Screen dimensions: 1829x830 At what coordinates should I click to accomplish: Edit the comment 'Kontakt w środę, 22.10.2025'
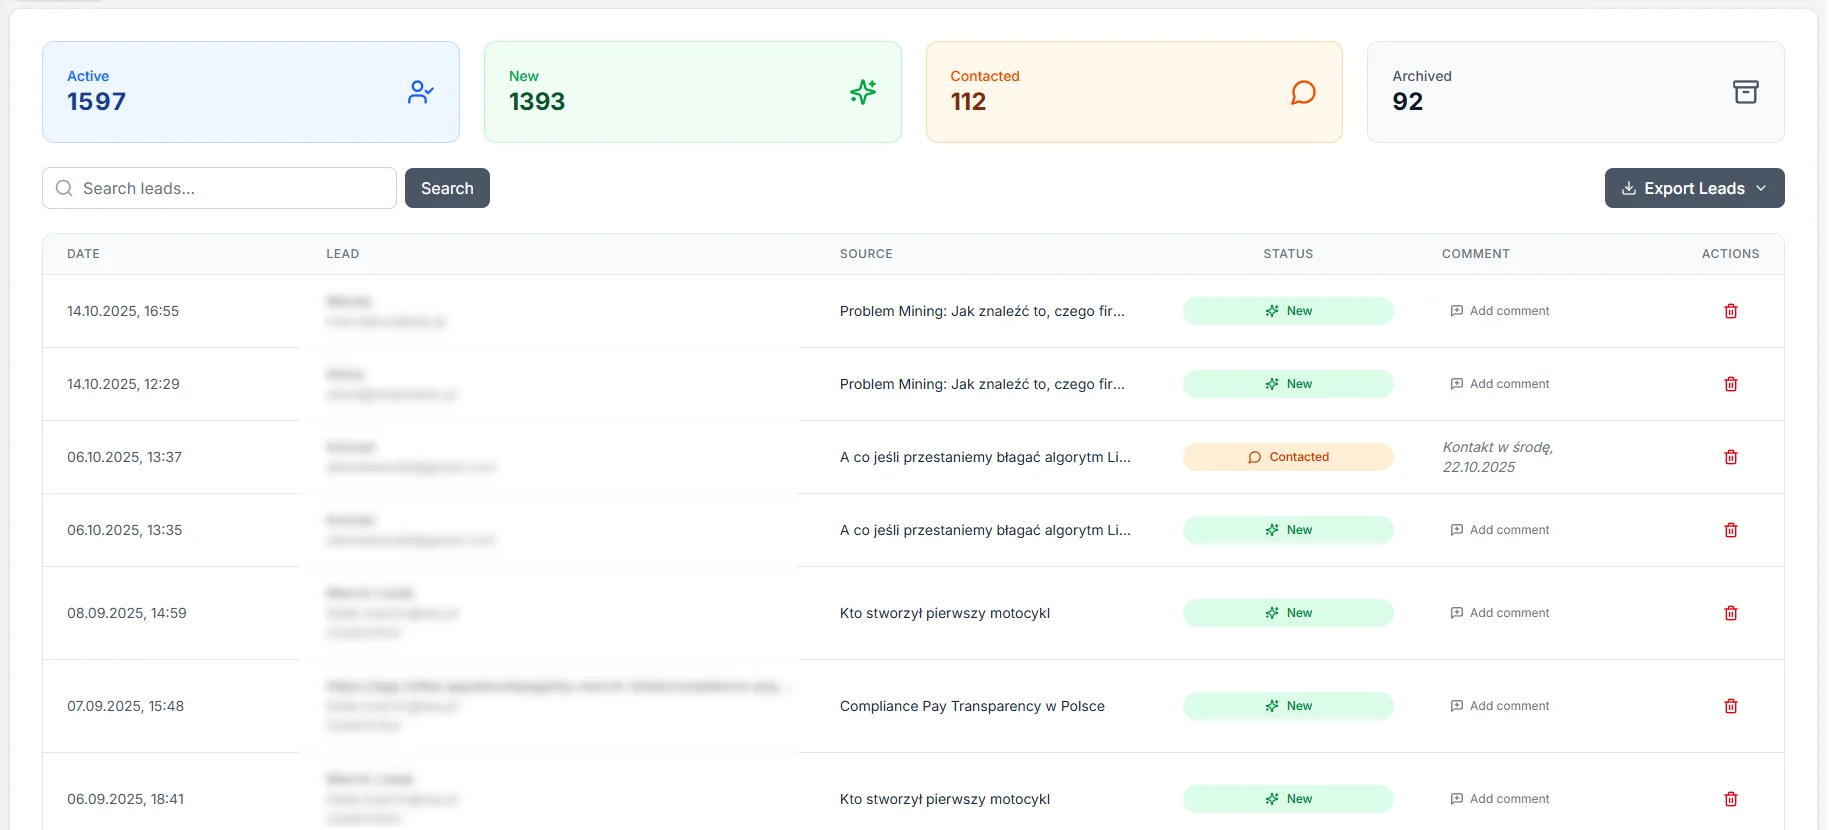(x=1497, y=457)
